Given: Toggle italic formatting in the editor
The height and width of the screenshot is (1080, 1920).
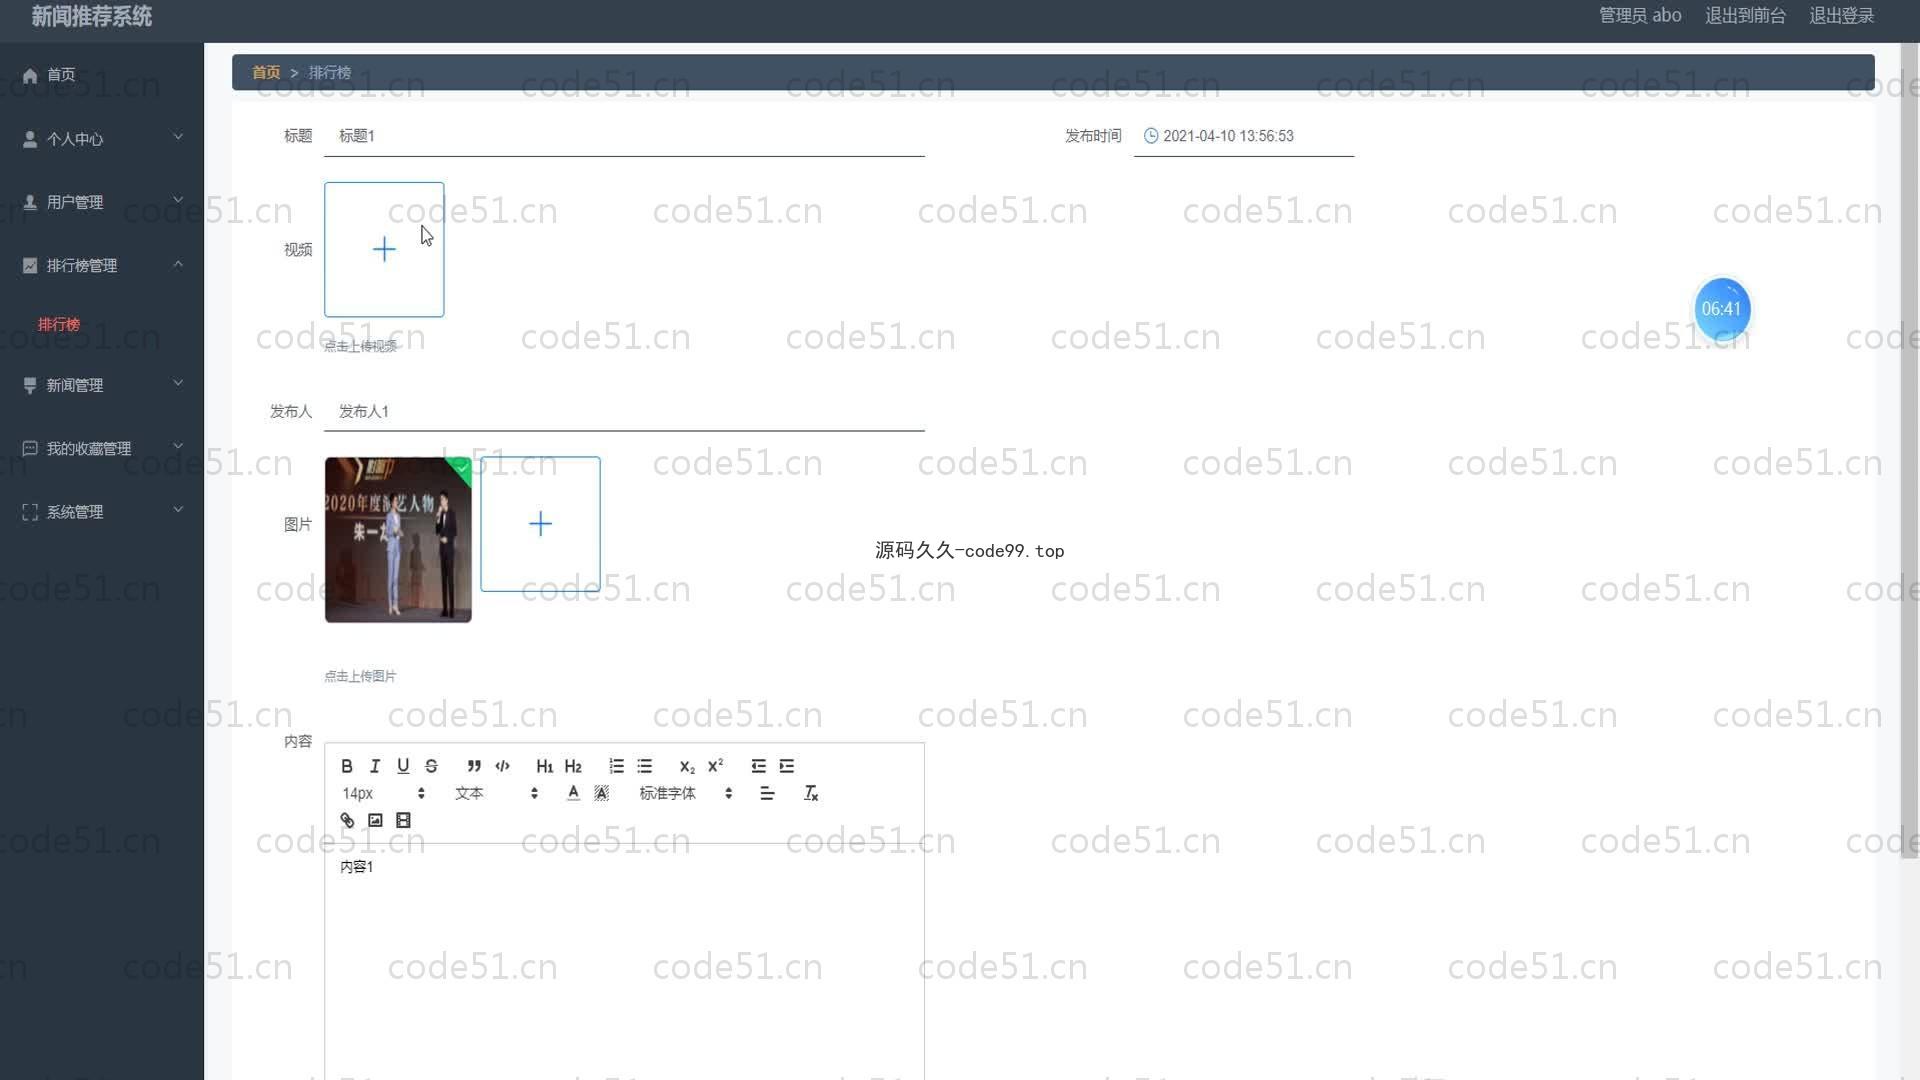Looking at the screenshot, I should pyautogui.click(x=375, y=766).
